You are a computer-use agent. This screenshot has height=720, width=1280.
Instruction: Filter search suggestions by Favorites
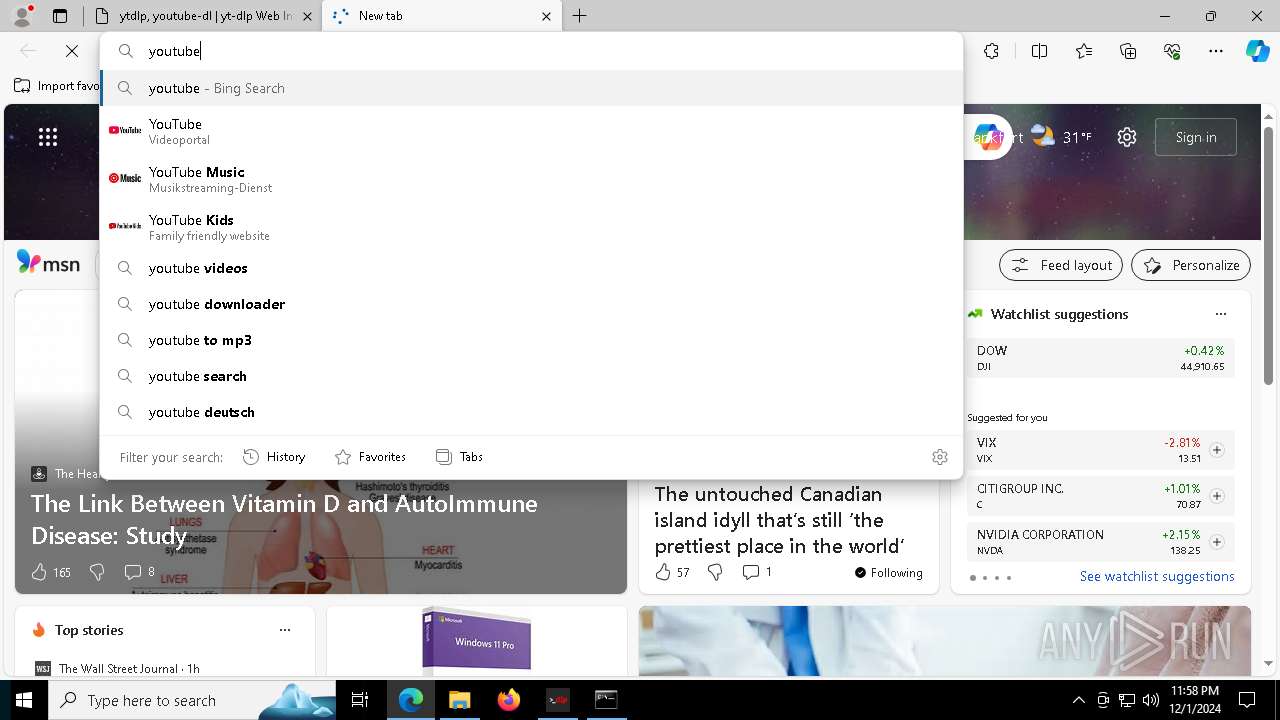point(370,457)
